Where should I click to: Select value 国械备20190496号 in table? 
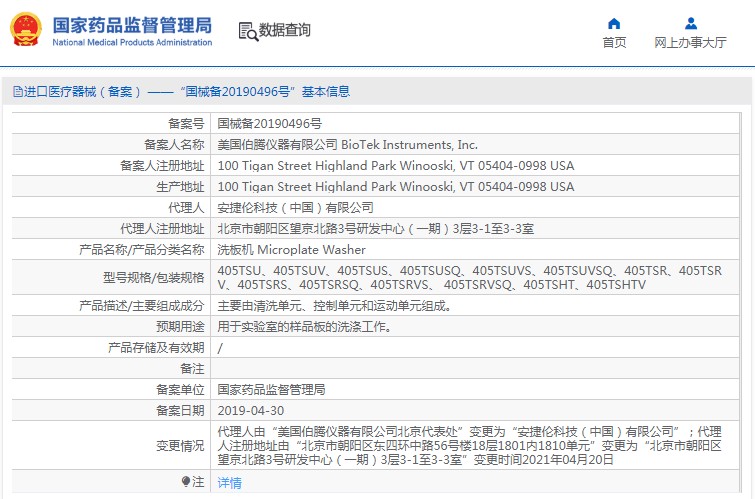pos(270,124)
